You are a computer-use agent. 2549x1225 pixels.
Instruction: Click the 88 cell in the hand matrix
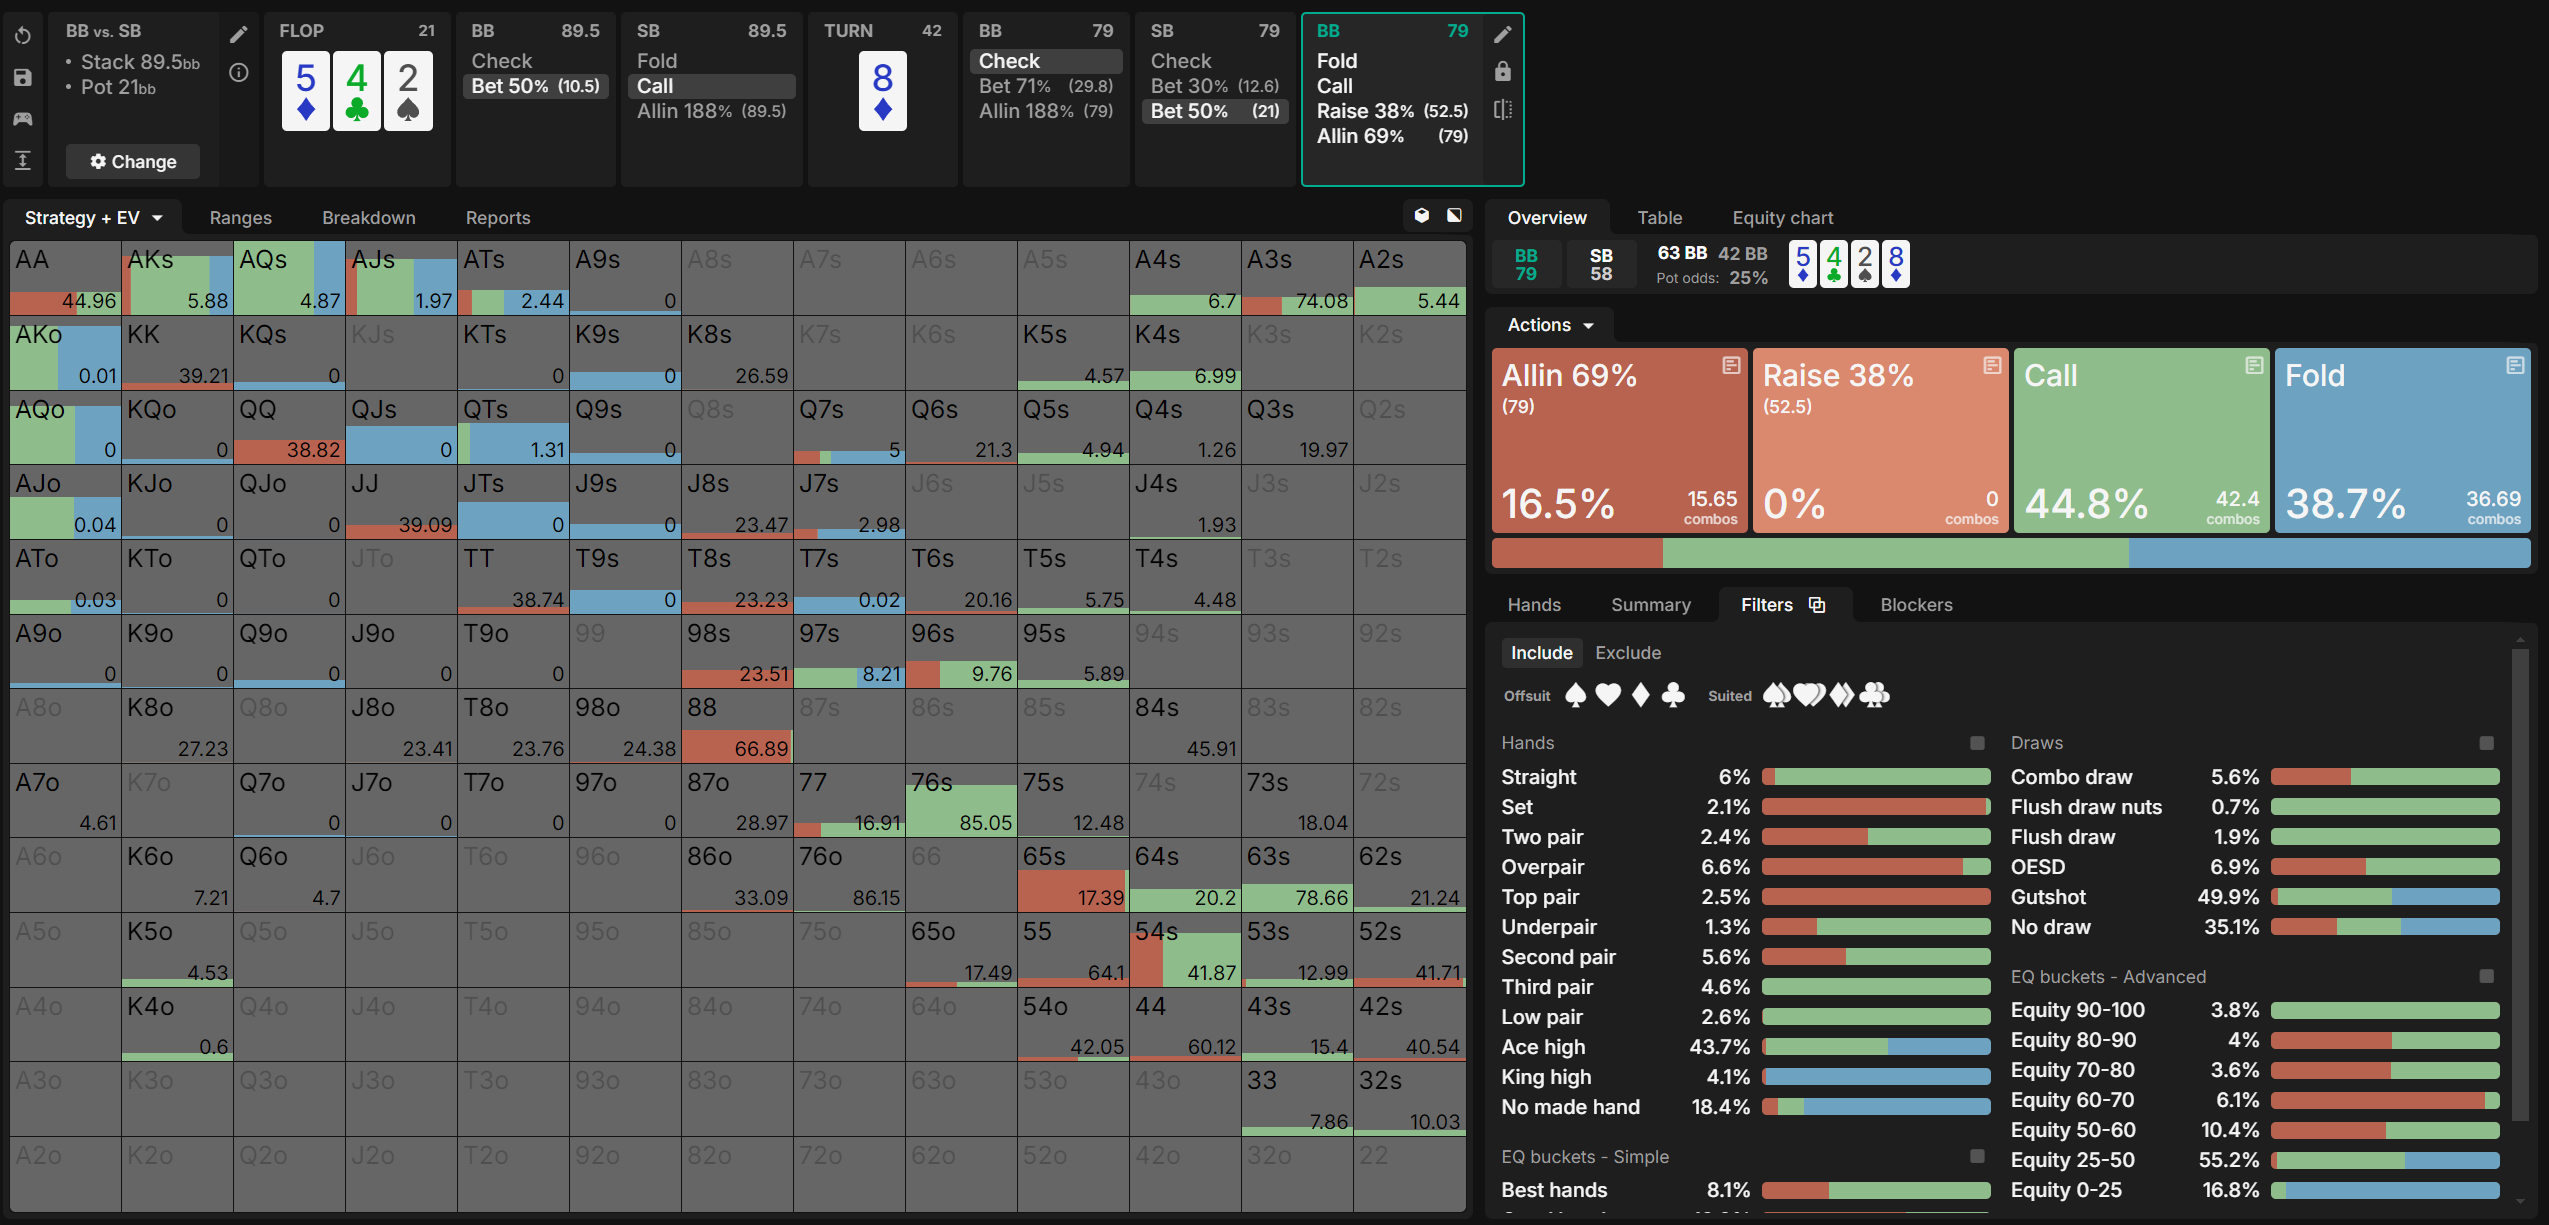(x=736, y=727)
